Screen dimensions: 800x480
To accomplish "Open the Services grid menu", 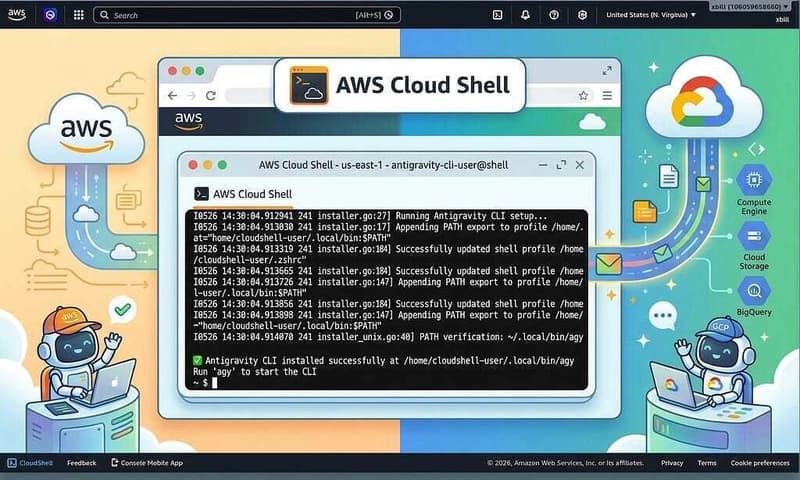I will tap(79, 15).
